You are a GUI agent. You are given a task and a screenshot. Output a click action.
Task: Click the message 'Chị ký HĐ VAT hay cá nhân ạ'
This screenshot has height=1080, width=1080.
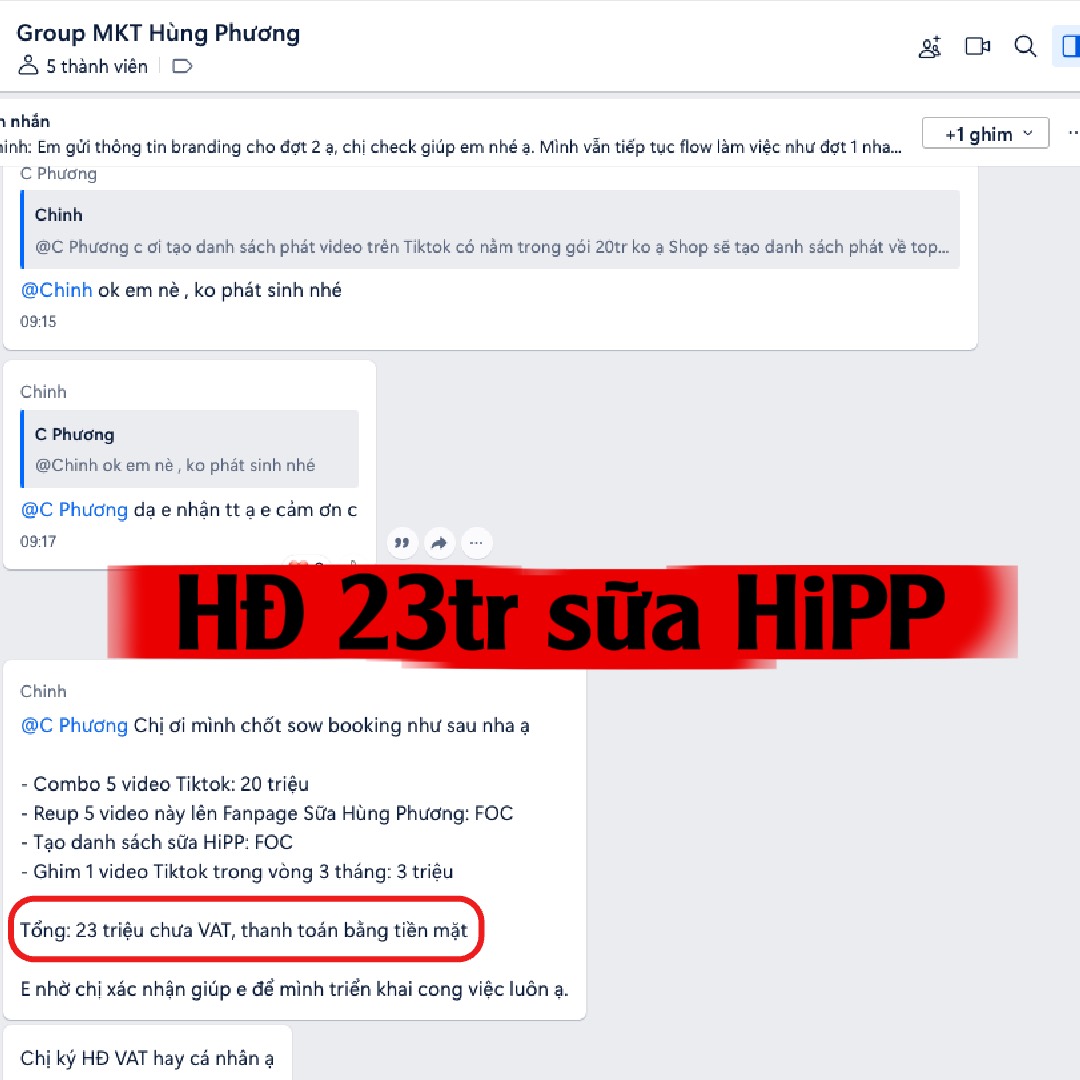[x=147, y=1058]
